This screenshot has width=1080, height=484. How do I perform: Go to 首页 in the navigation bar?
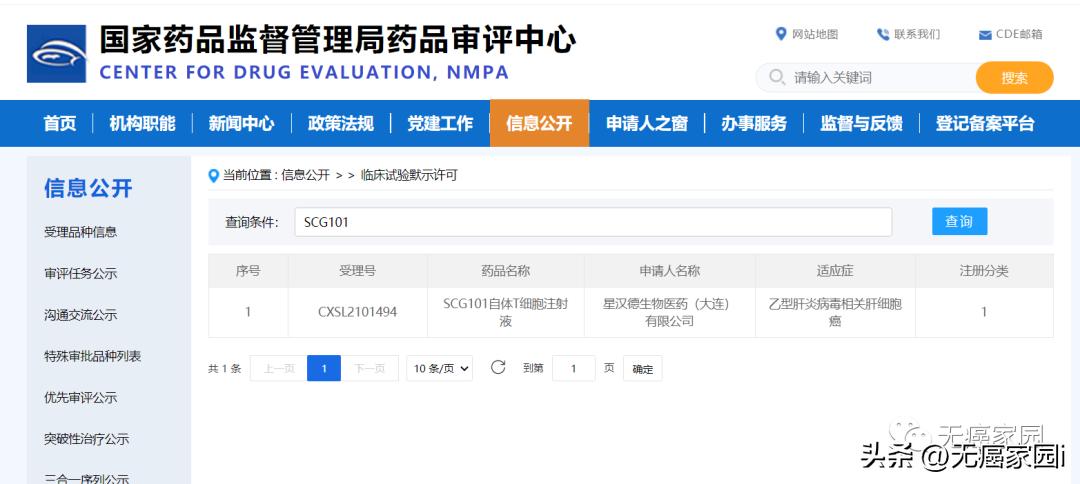tap(60, 124)
